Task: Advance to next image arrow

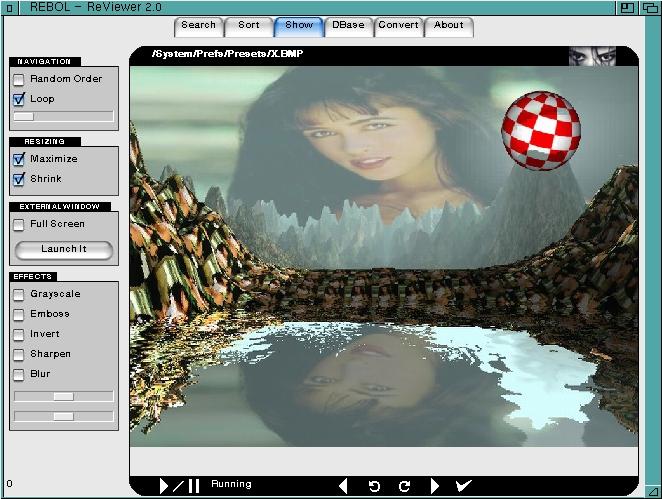Action: (435, 486)
